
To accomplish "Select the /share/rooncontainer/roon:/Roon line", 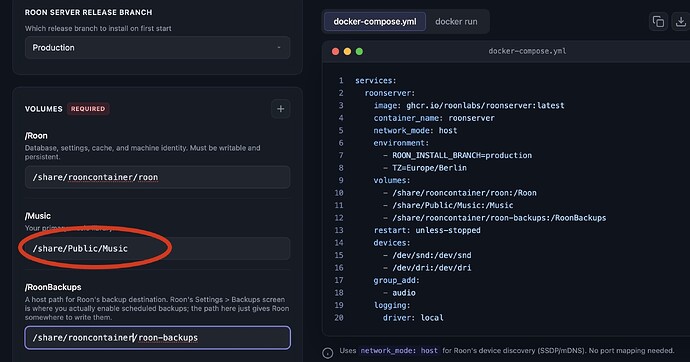I will click(459, 193).
